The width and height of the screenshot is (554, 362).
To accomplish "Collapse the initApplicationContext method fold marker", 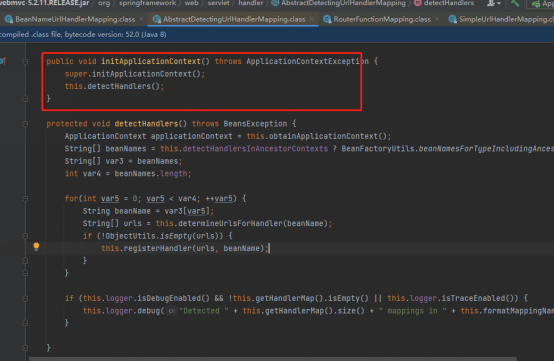I will [x=25, y=61].
